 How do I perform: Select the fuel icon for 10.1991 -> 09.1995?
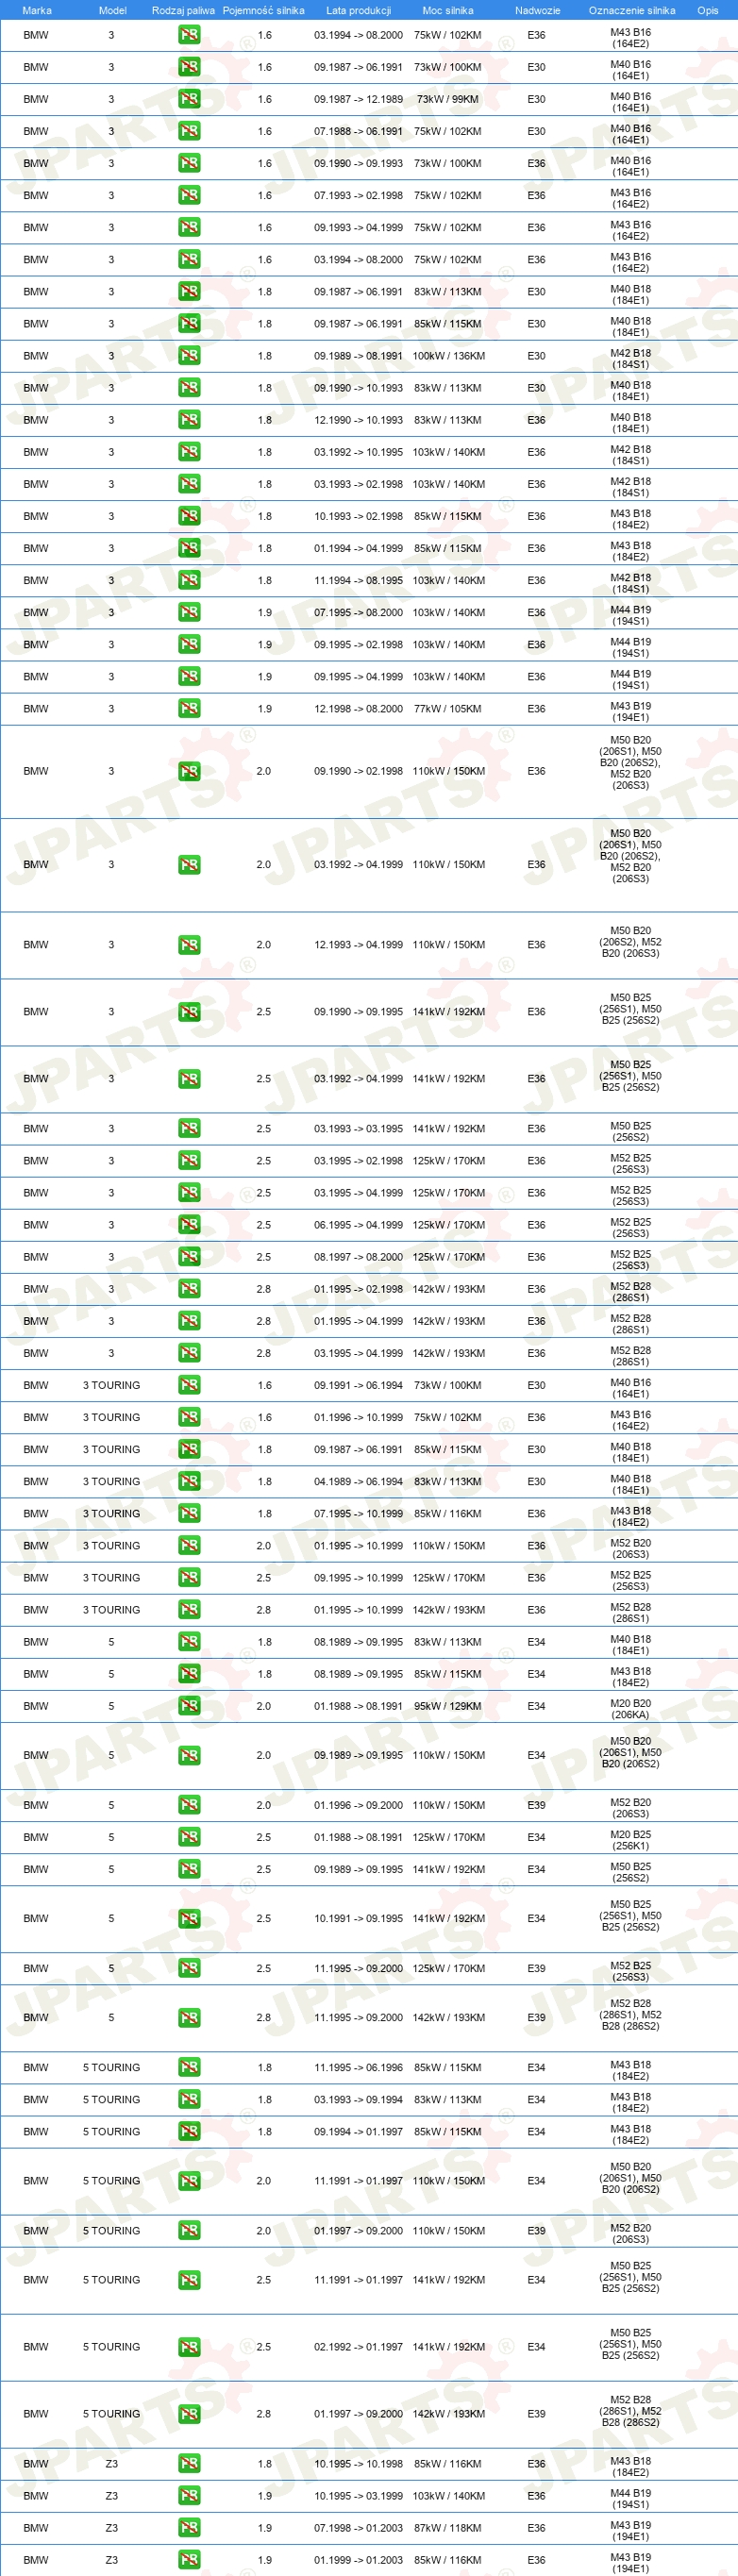189,1918
